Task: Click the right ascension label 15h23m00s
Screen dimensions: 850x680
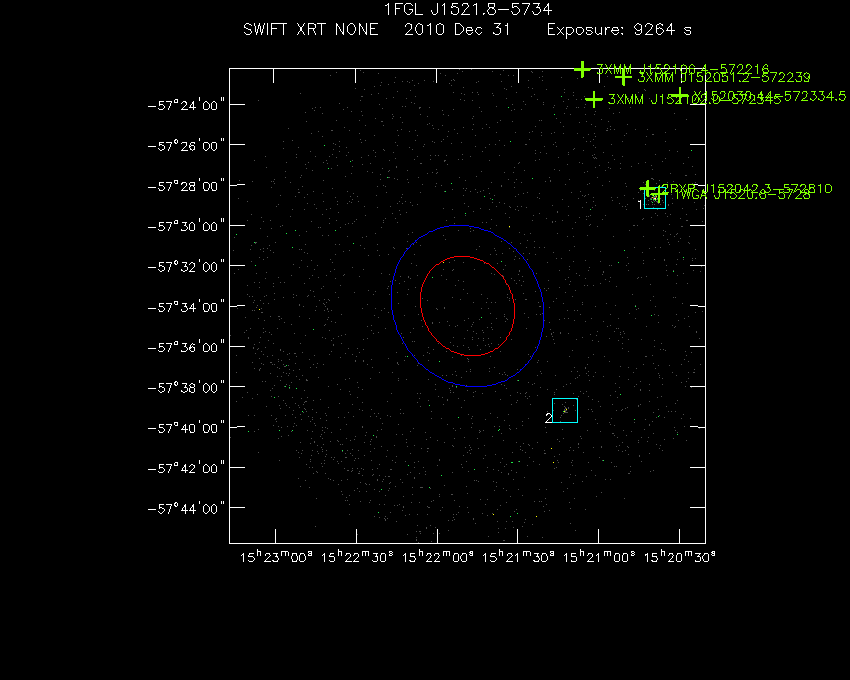Action: coord(276,557)
